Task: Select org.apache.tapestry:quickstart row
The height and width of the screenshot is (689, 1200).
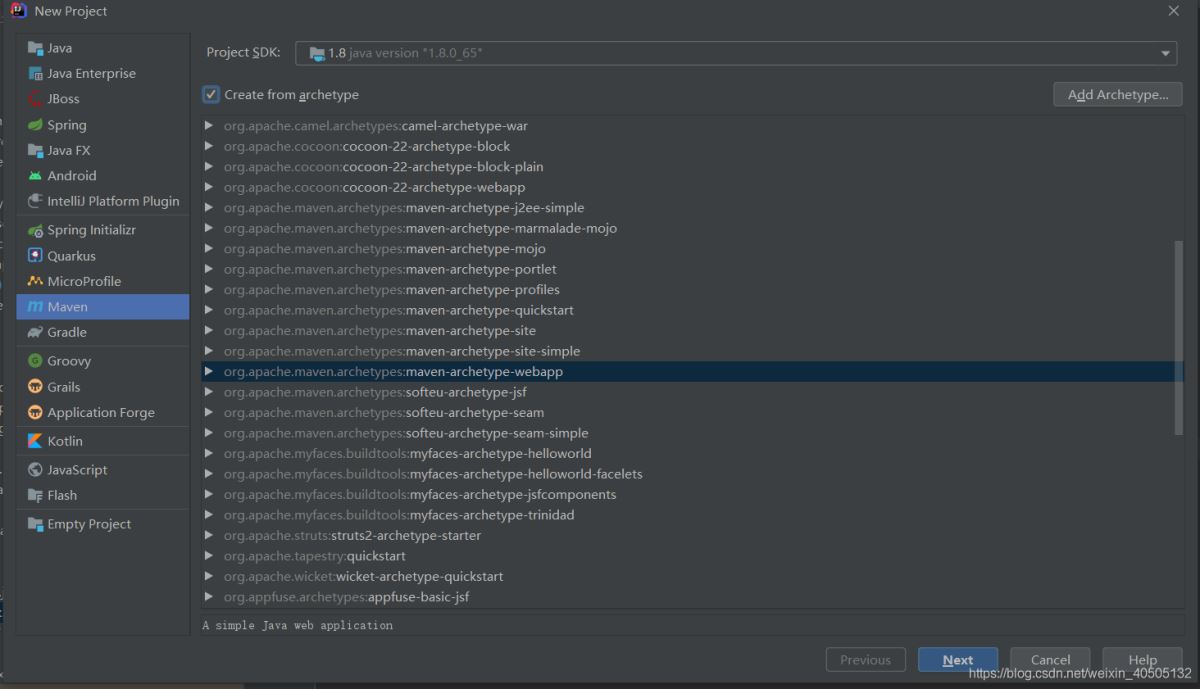Action: (692, 556)
